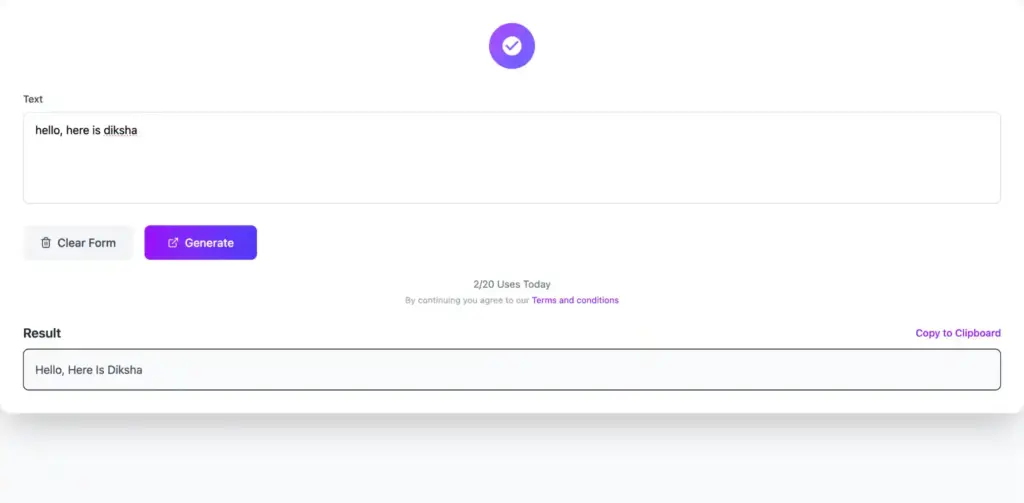Place cursor on underlined word "diksha"

(121, 131)
